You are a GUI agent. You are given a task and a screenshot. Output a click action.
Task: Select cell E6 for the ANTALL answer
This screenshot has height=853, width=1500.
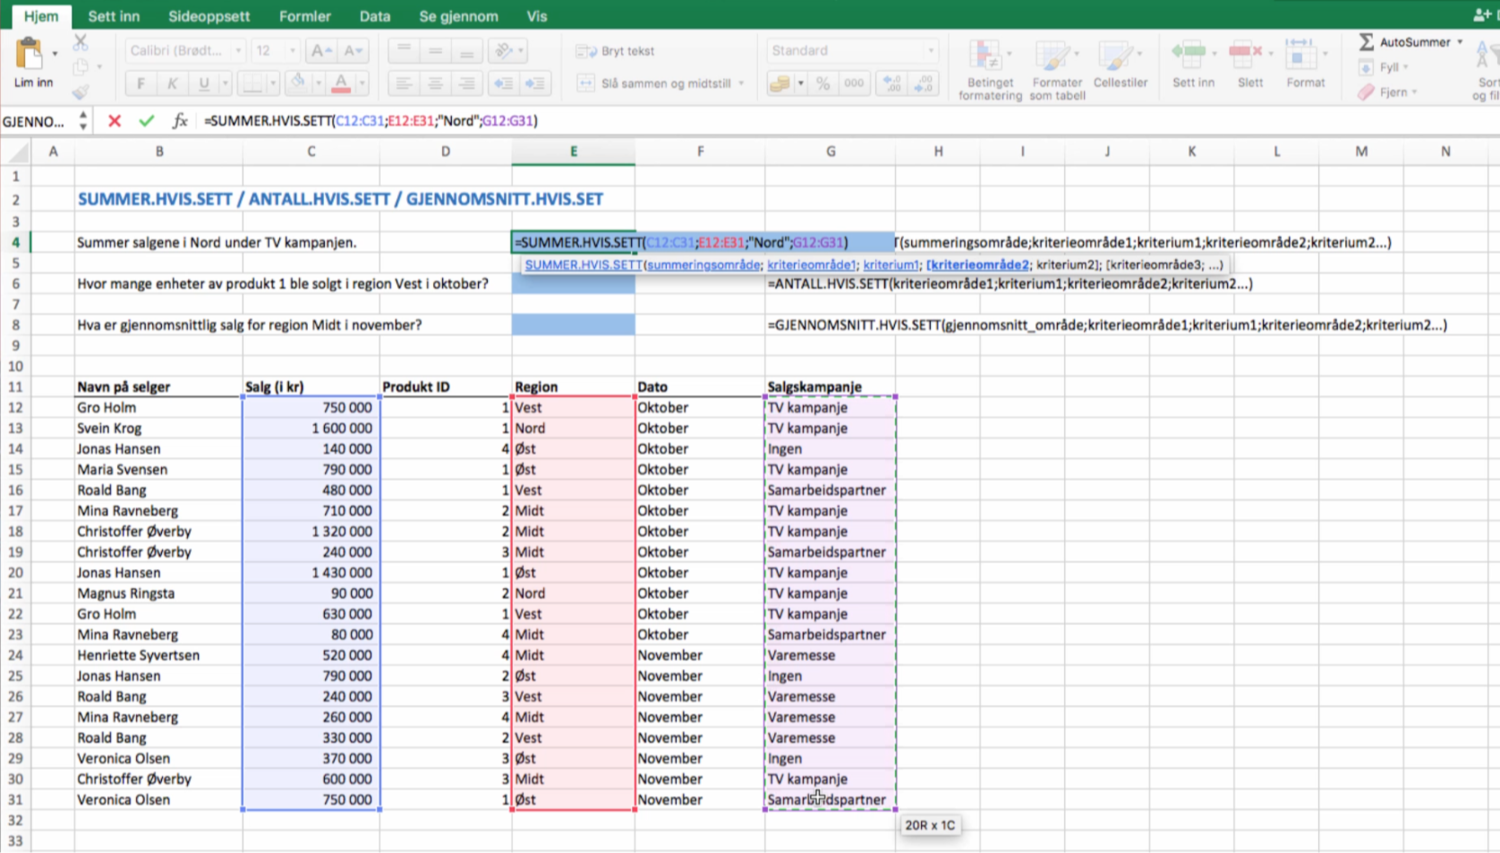point(573,284)
